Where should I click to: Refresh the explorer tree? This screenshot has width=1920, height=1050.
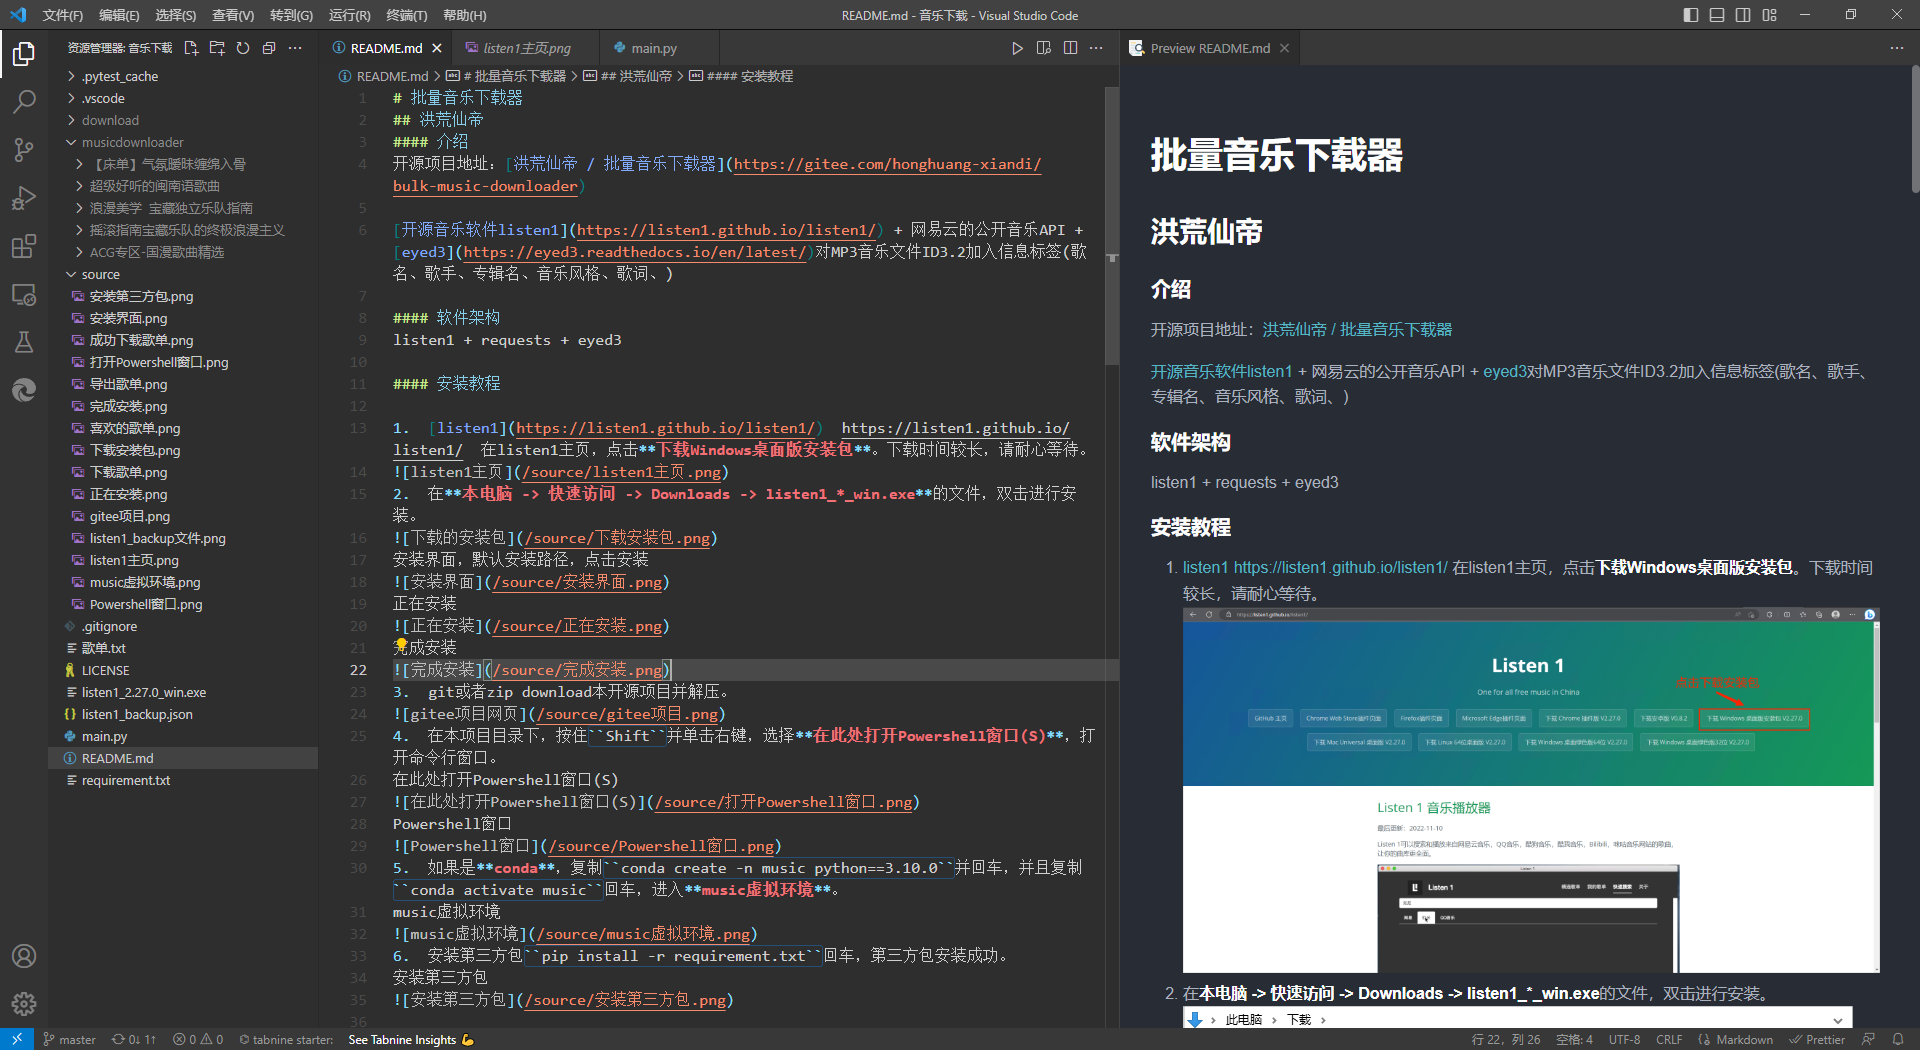point(243,48)
